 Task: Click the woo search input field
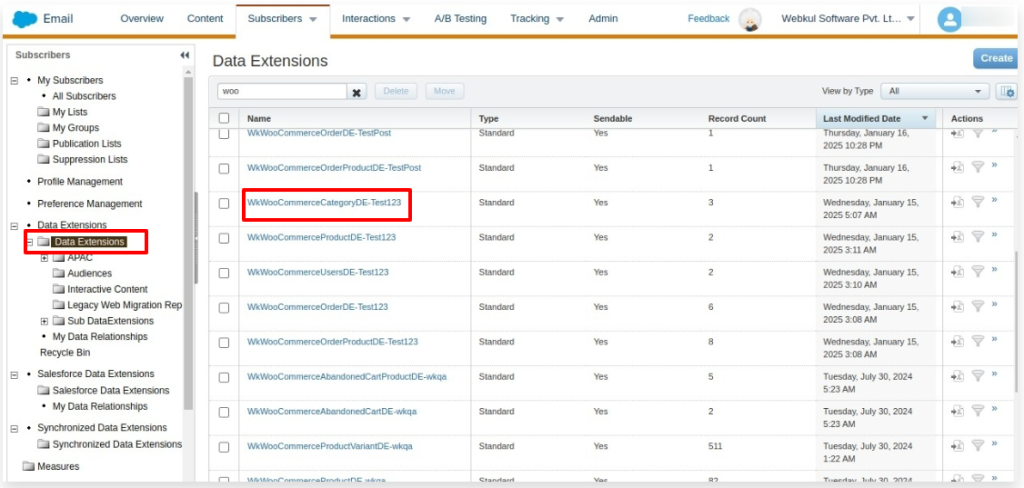click(282, 91)
